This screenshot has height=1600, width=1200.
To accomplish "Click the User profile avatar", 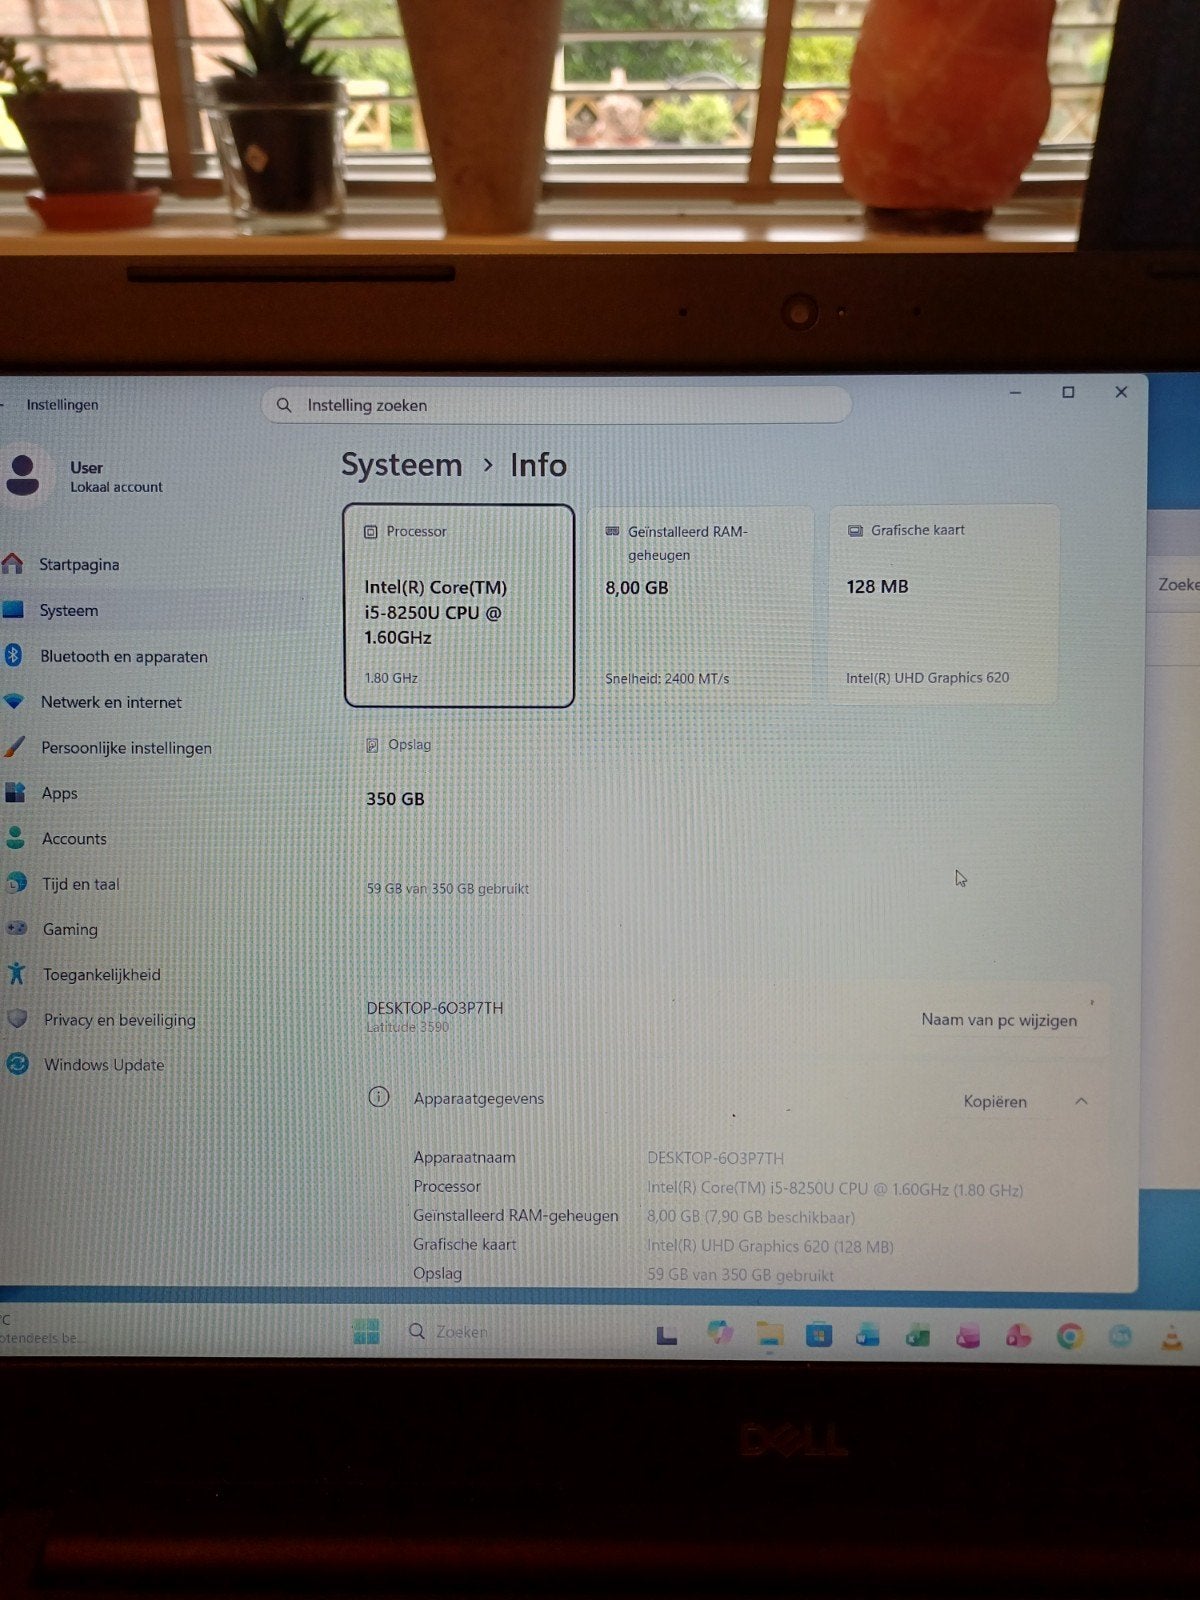I will (x=23, y=474).
